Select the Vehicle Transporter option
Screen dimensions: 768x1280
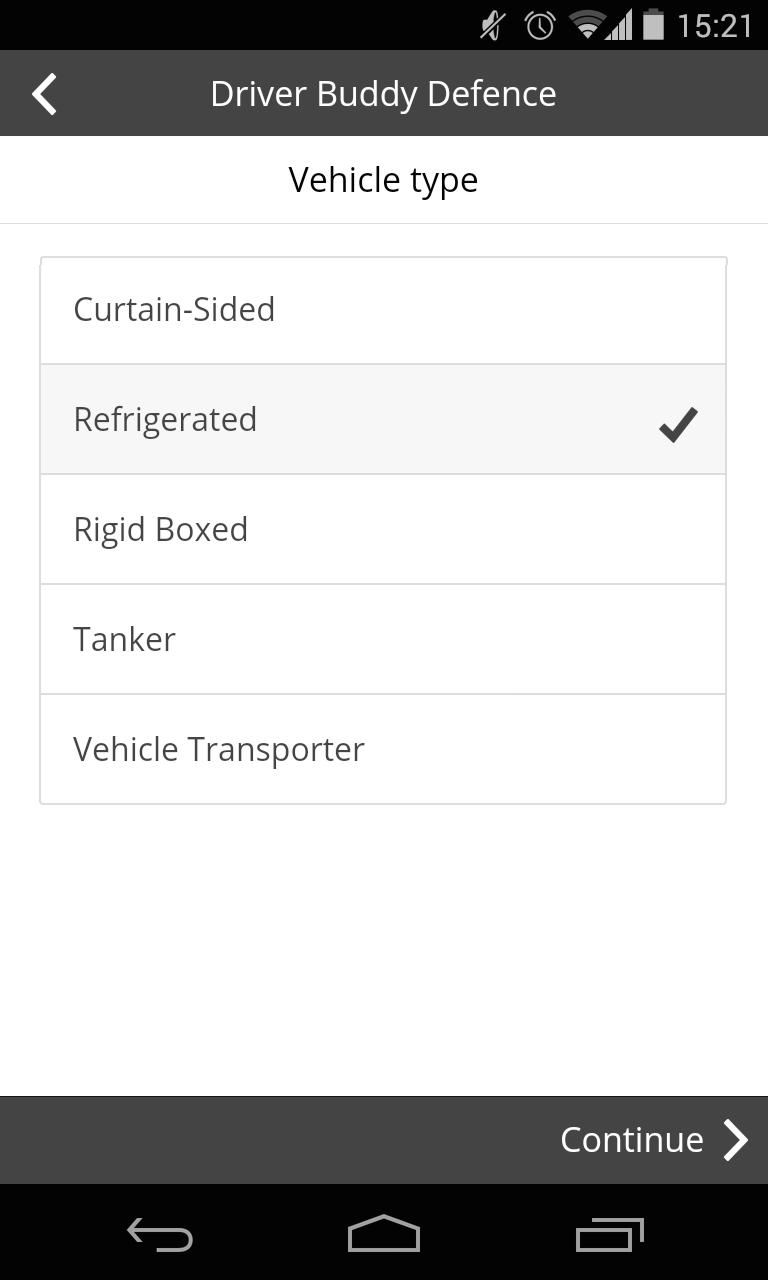[x=383, y=748]
